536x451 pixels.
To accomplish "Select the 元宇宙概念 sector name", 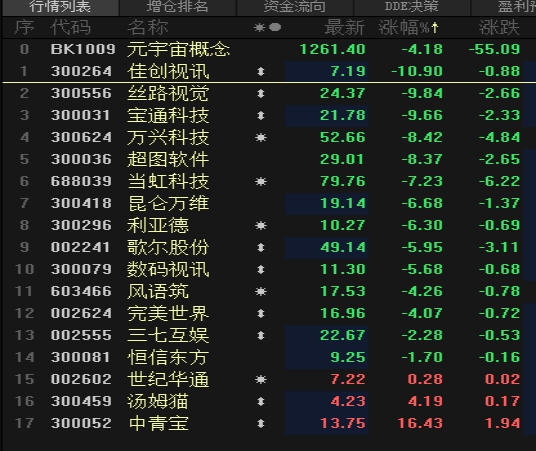I will (178, 50).
